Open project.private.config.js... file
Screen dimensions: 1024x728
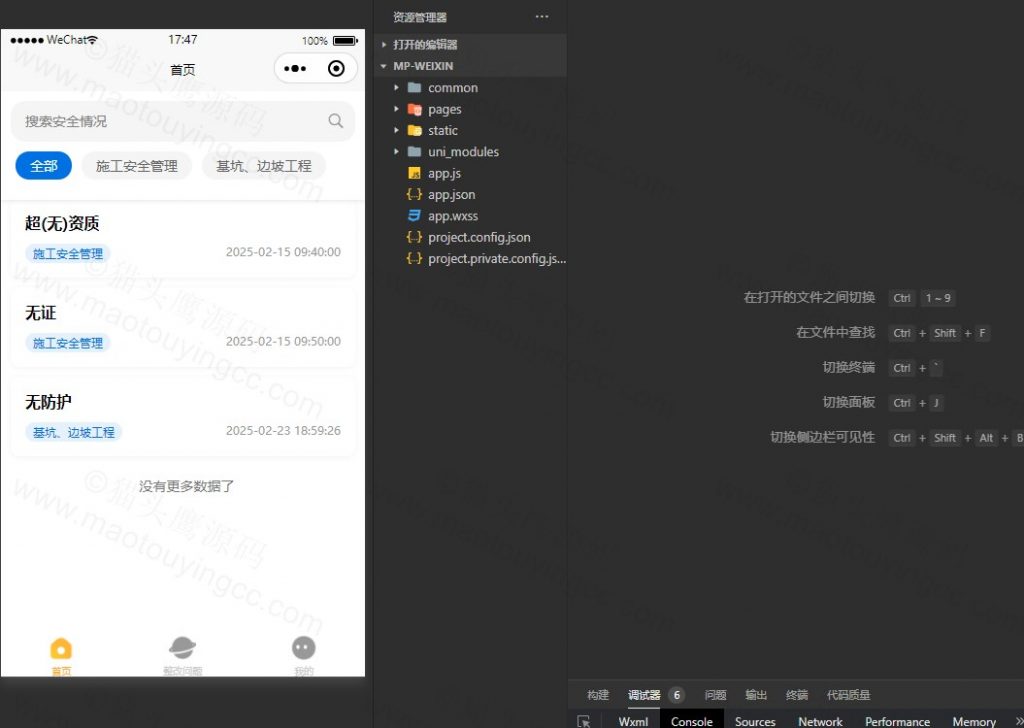coord(496,259)
